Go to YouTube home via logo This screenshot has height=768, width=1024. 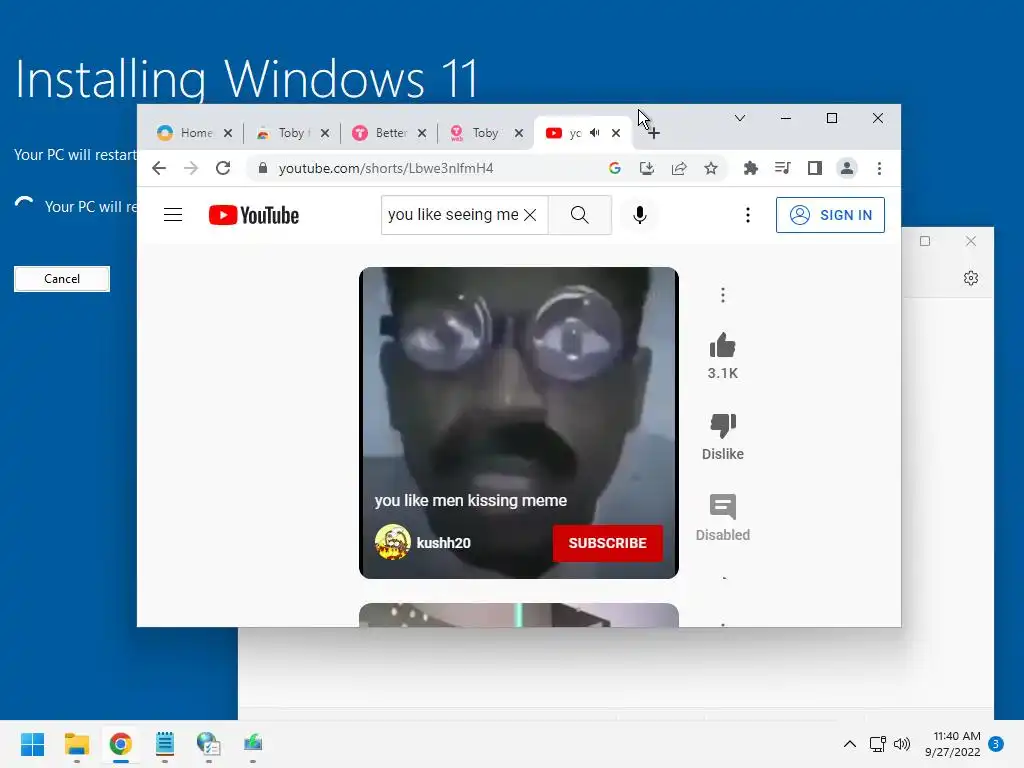[x=254, y=215]
